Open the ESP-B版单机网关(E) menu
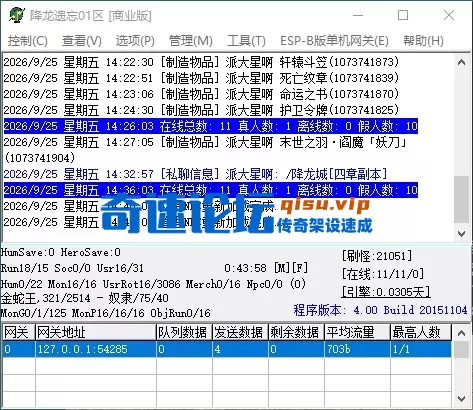Viewport: 473px width, 410px height. 334,41
